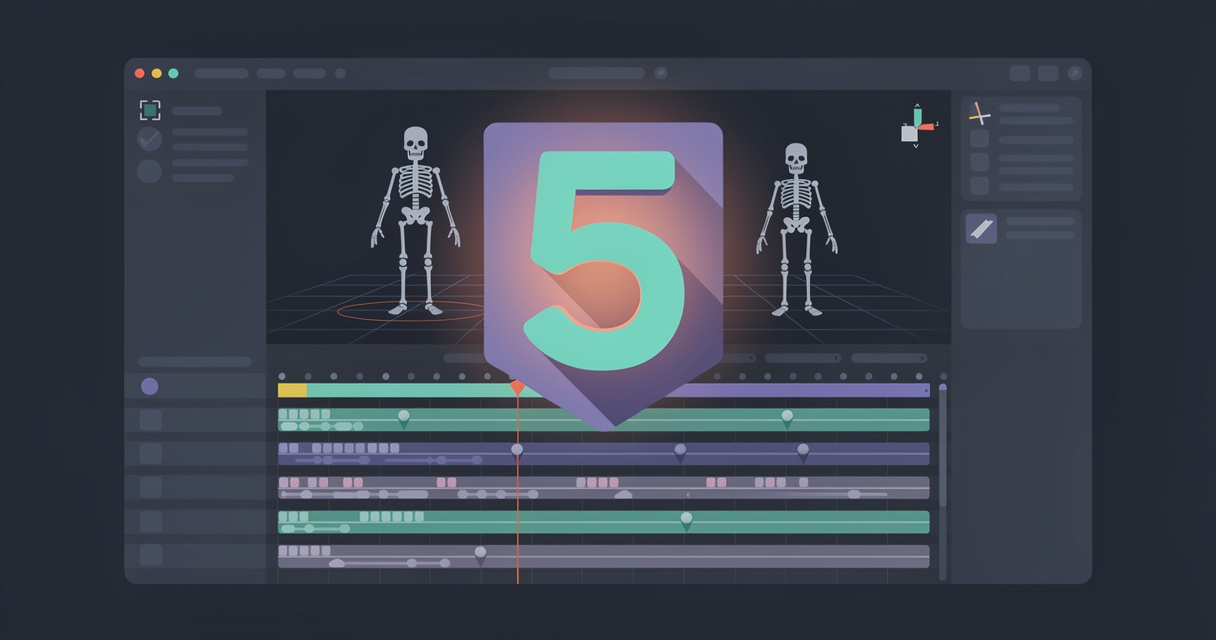Click the large 5 badge in the center
Image resolution: width=1216 pixels, height=640 pixels.
tap(603, 275)
